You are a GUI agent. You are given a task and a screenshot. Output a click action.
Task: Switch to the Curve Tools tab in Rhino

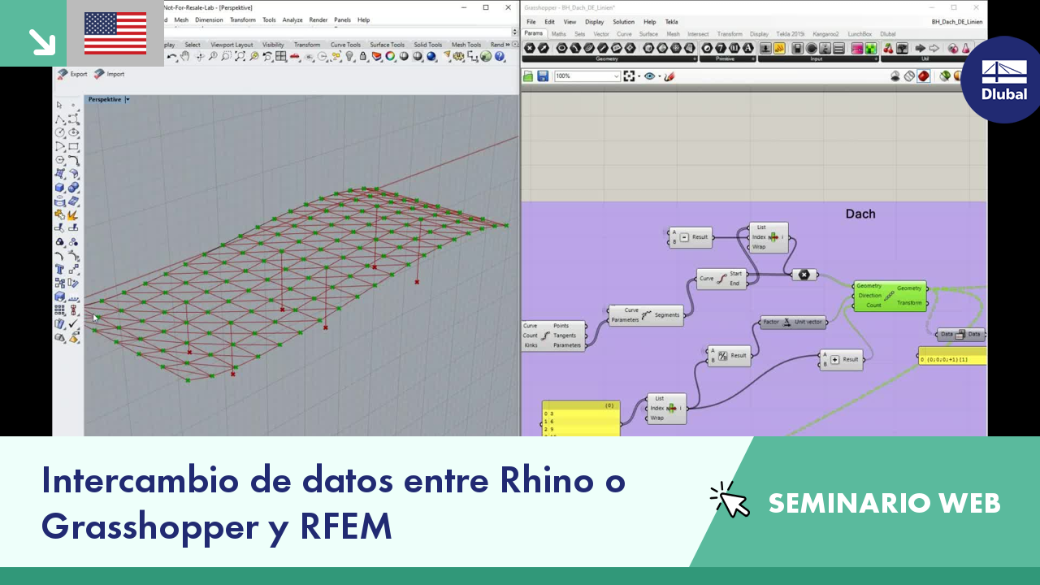click(346, 44)
